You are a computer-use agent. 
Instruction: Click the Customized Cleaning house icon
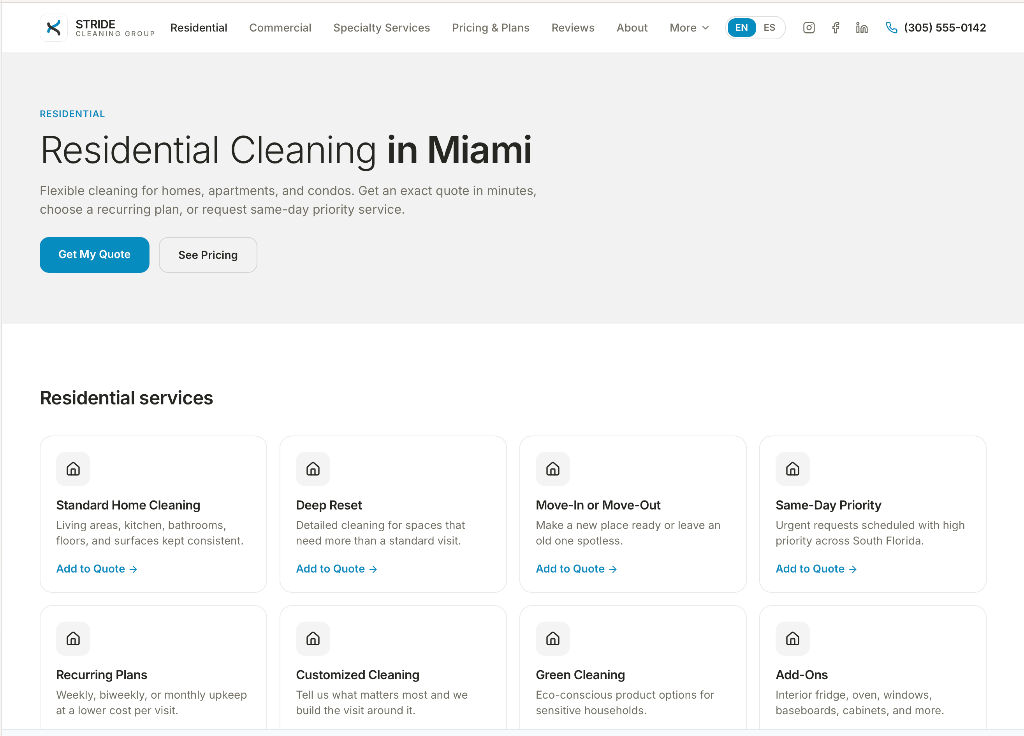tap(313, 639)
